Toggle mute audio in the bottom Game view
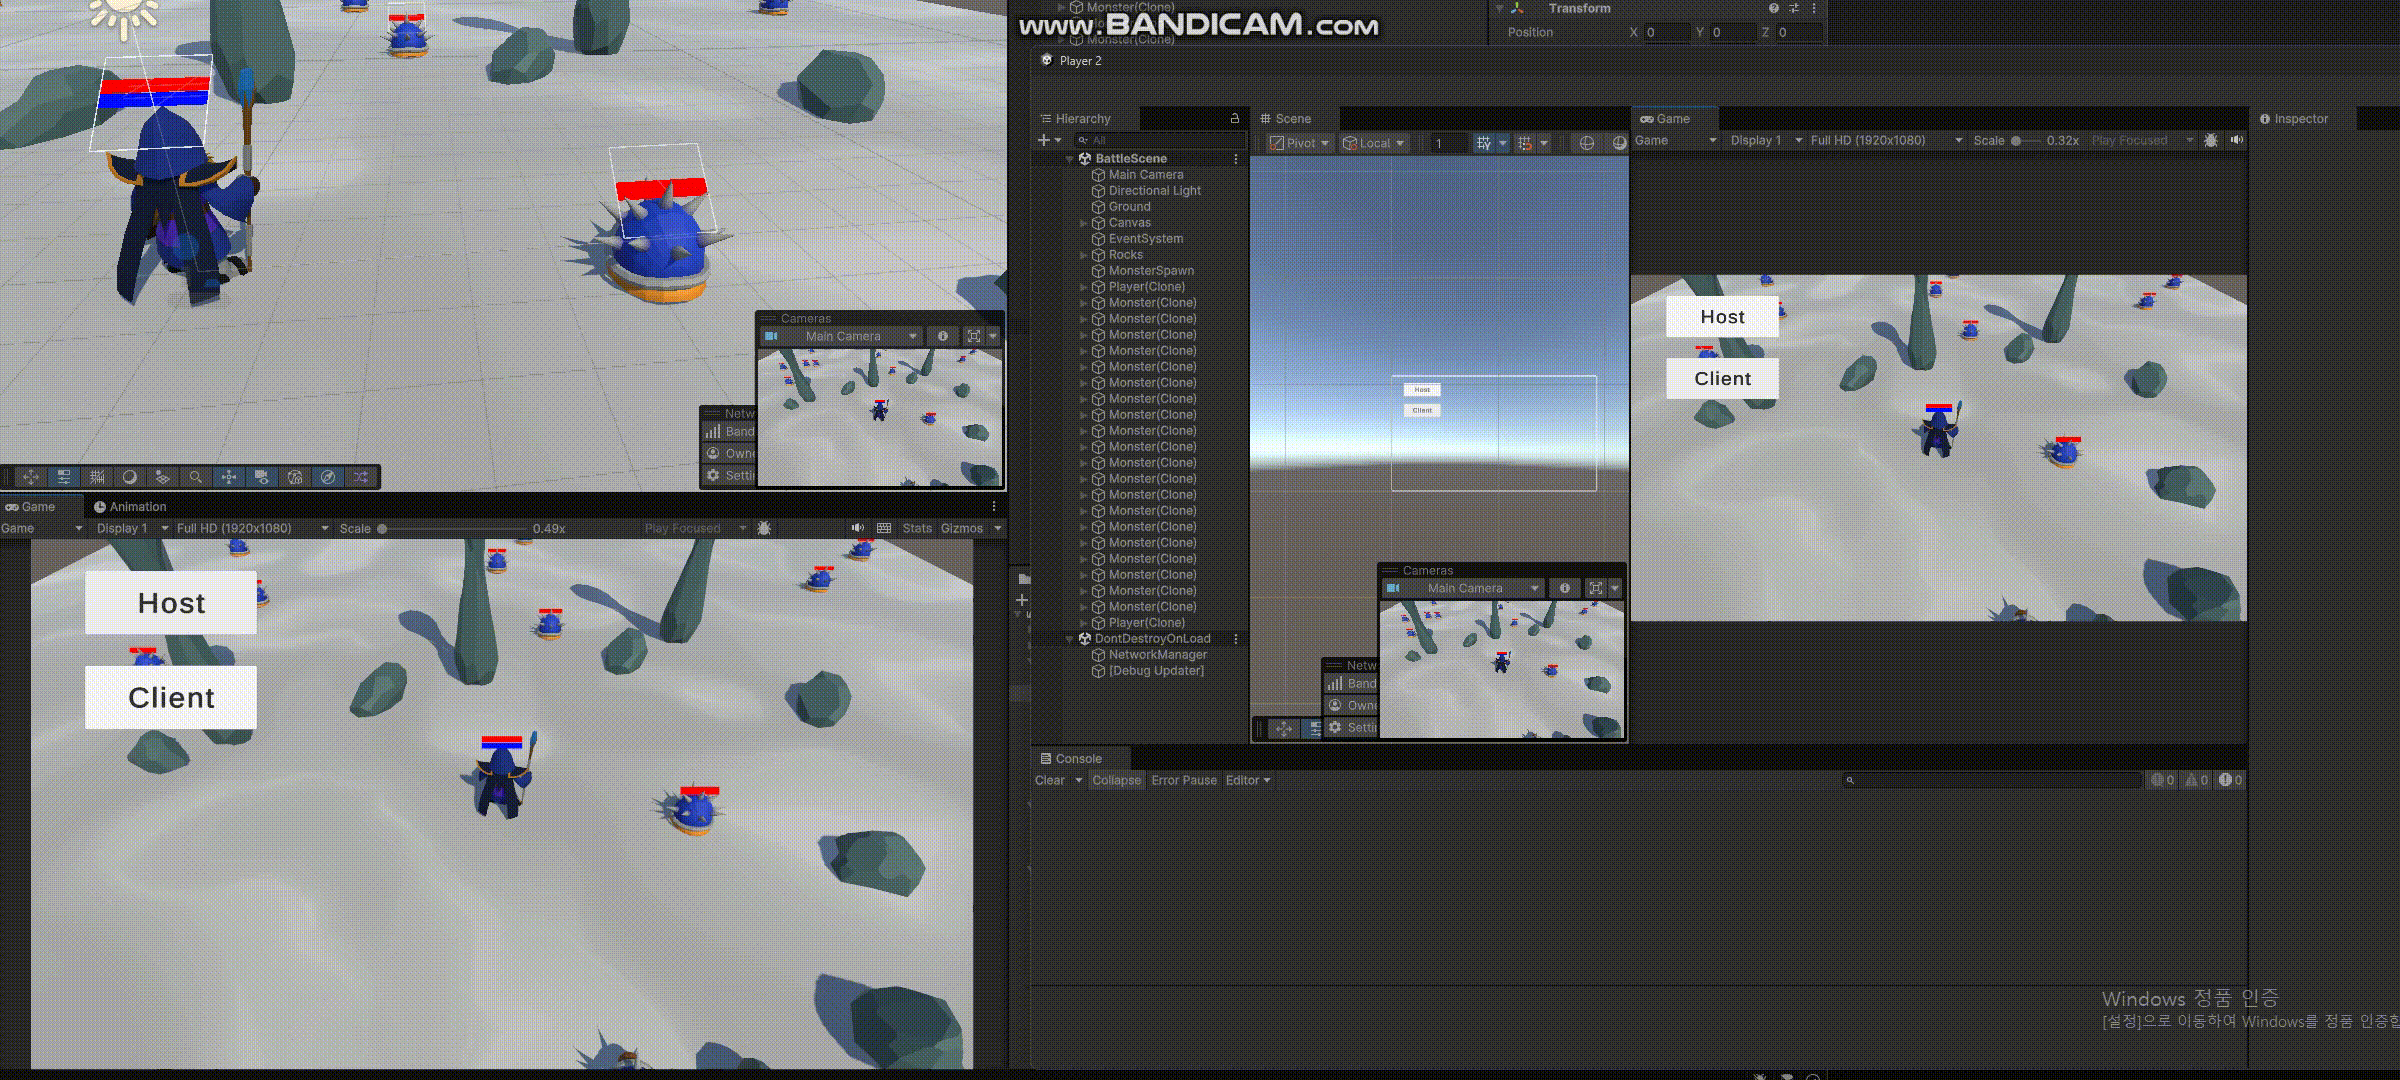The height and width of the screenshot is (1080, 2400). coord(857,528)
